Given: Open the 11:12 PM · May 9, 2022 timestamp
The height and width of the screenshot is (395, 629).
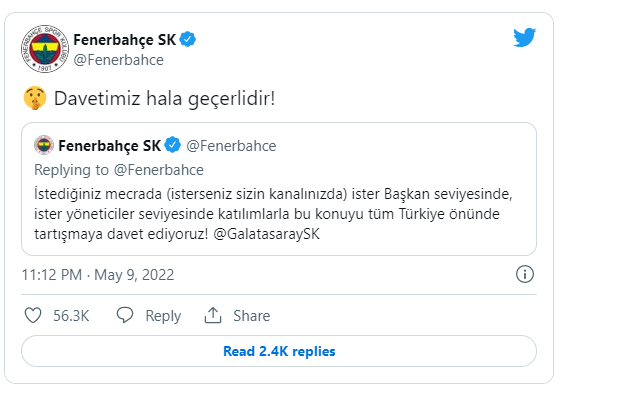Looking at the screenshot, I should pyautogui.click(x=98, y=275).
